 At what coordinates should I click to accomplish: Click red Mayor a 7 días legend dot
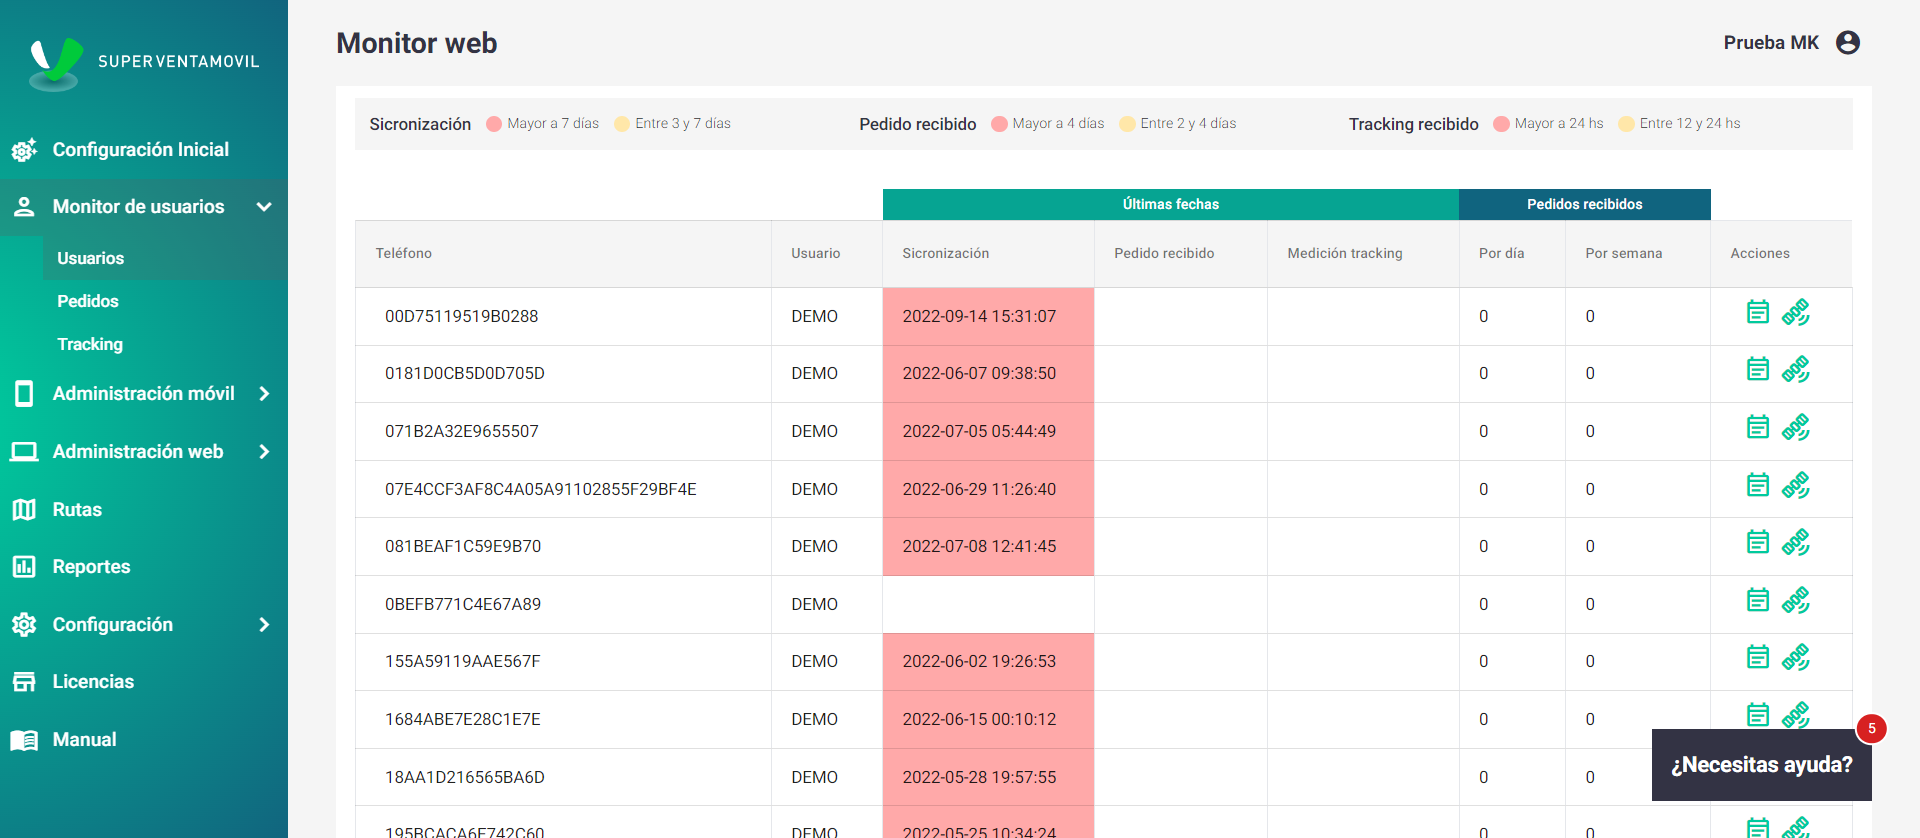(x=494, y=124)
